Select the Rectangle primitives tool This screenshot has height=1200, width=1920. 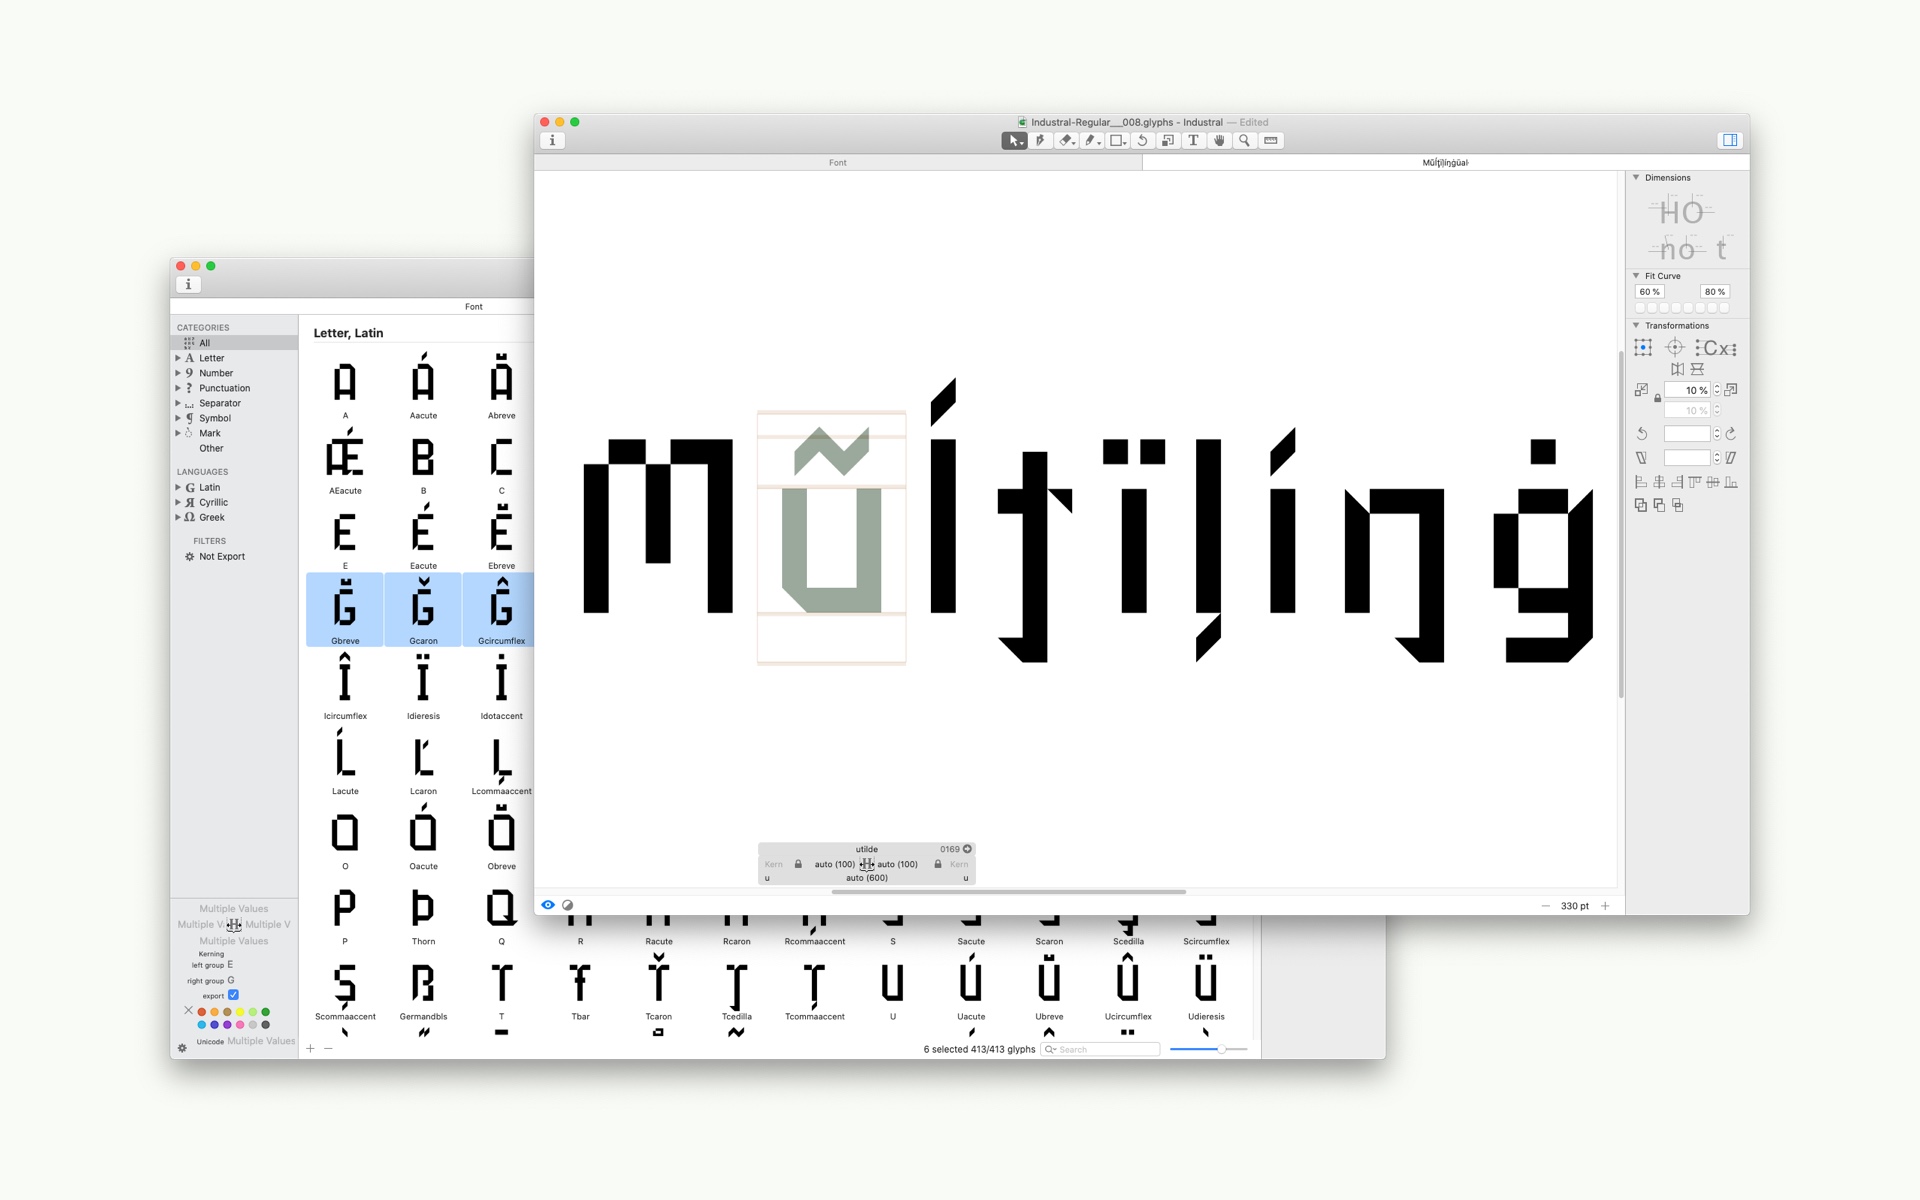coord(1118,141)
